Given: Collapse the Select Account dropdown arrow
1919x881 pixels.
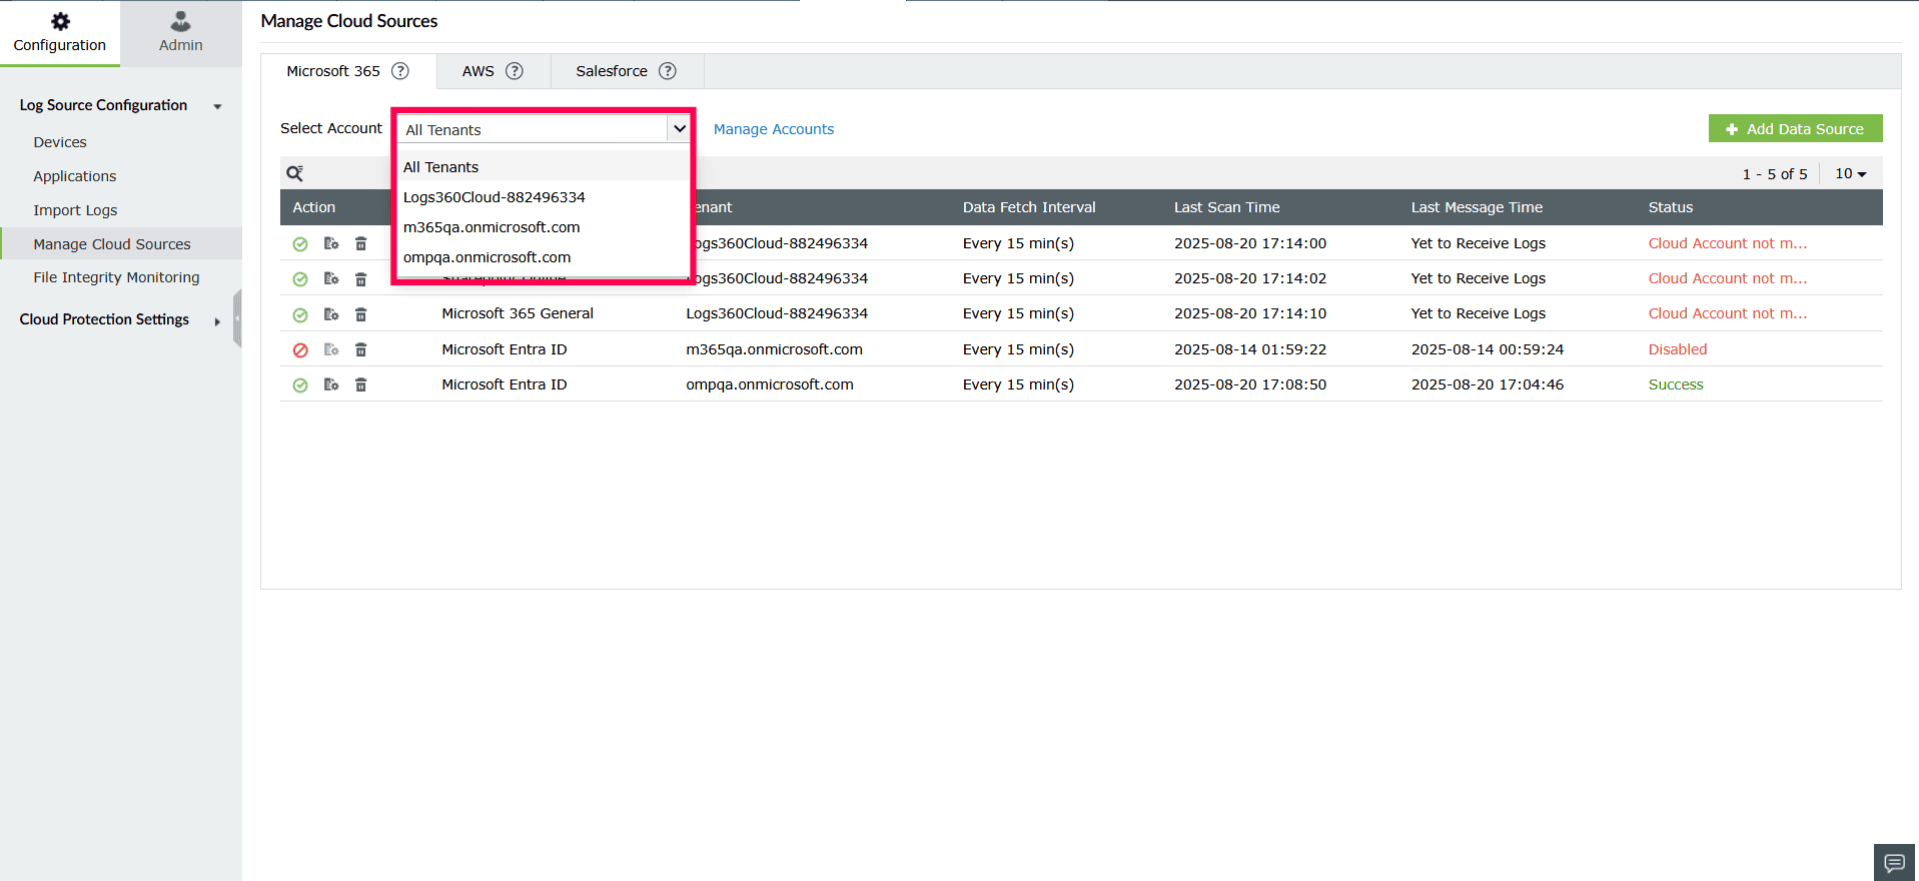Looking at the screenshot, I should point(680,129).
